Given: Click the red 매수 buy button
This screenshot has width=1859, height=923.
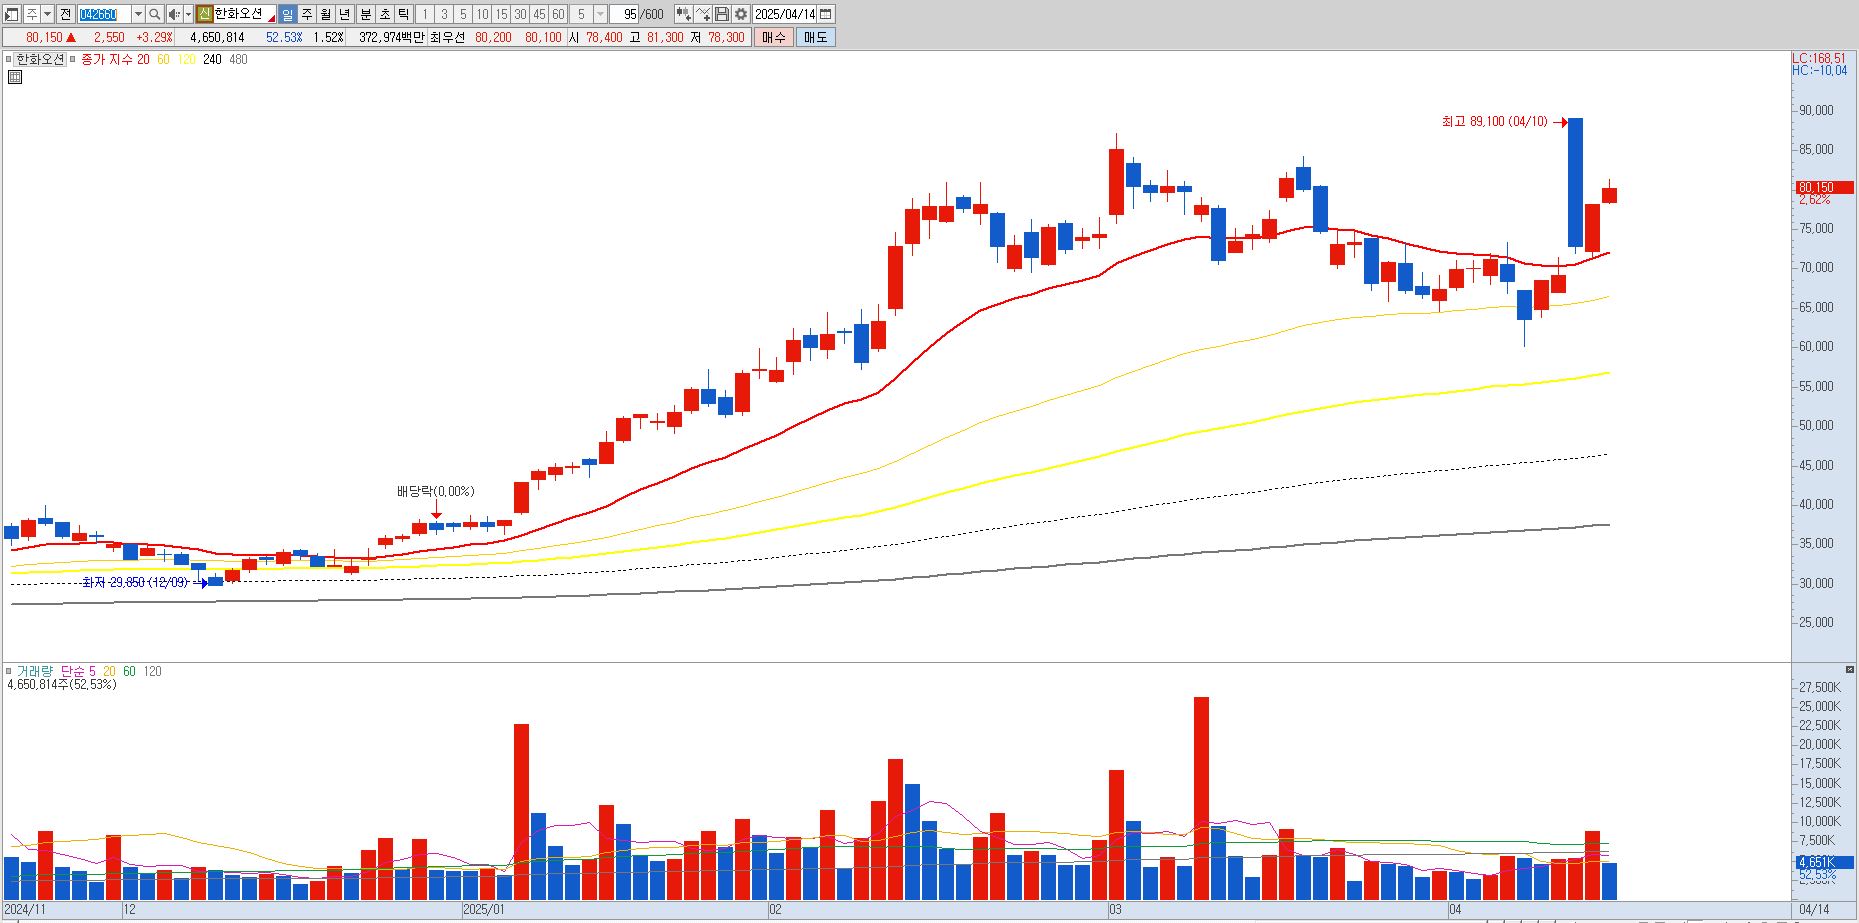Looking at the screenshot, I should point(773,37).
